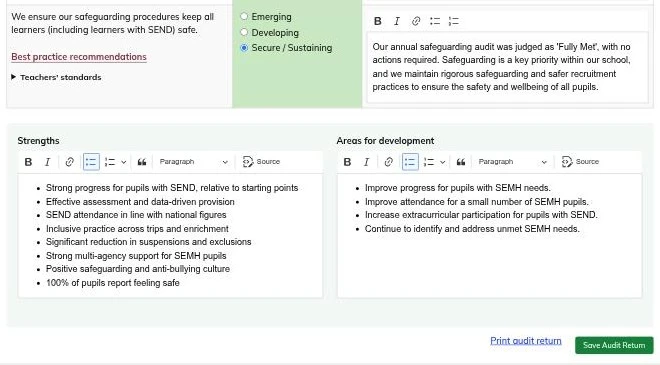This screenshot has height=365, width=660.
Task: Click 'Increase extracurricular participation for pupils with SEND'
Action: pyautogui.click(x=481, y=215)
